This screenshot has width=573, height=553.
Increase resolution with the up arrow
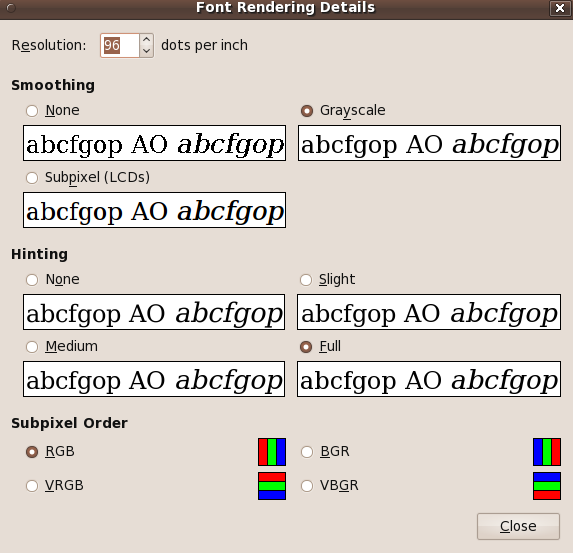pyautogui.click(x=147, y=39)
